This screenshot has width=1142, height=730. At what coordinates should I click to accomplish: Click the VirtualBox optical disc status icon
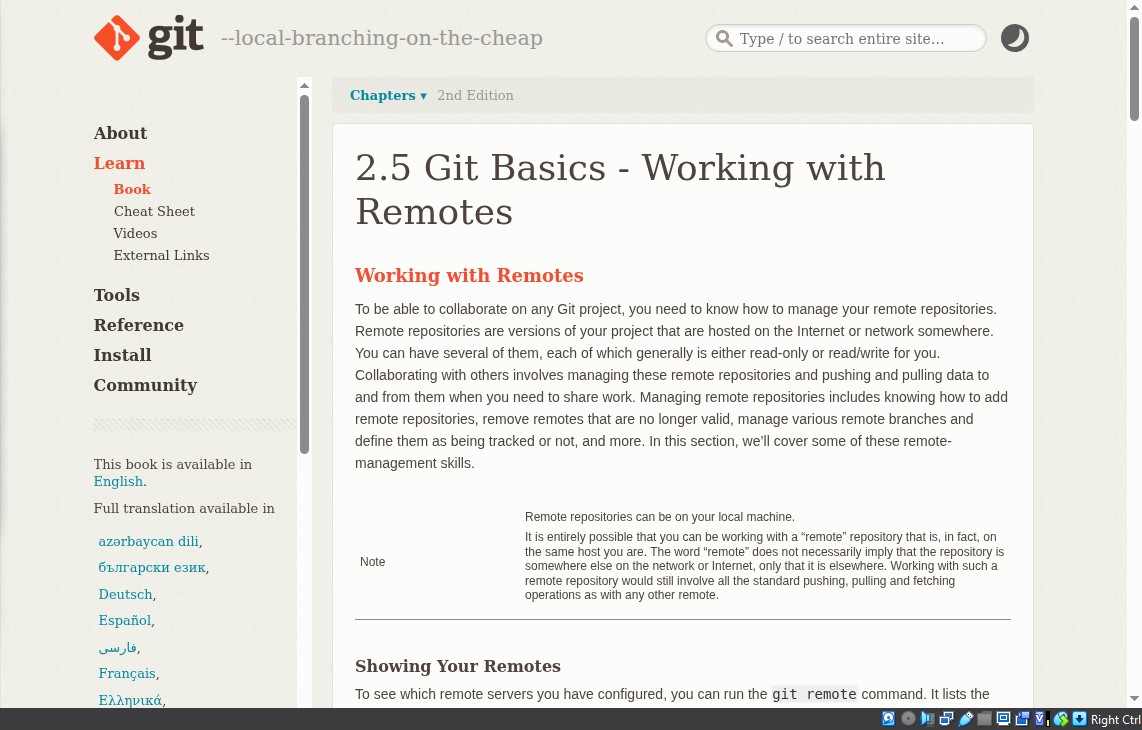(908, 718)
